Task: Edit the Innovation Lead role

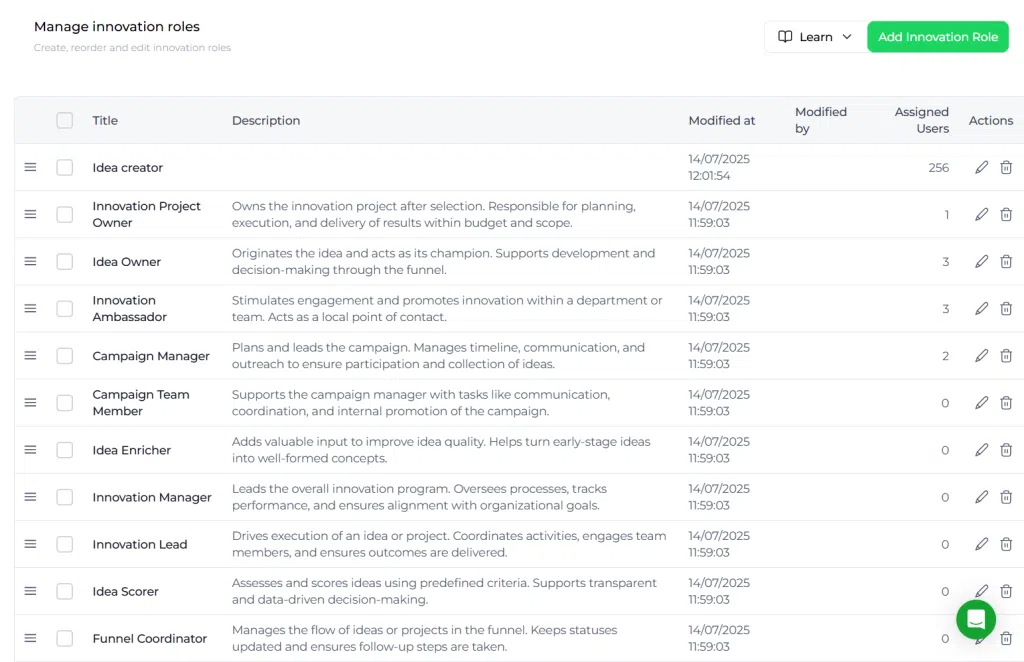Action: pyautogui.click(x=982, y=544)
